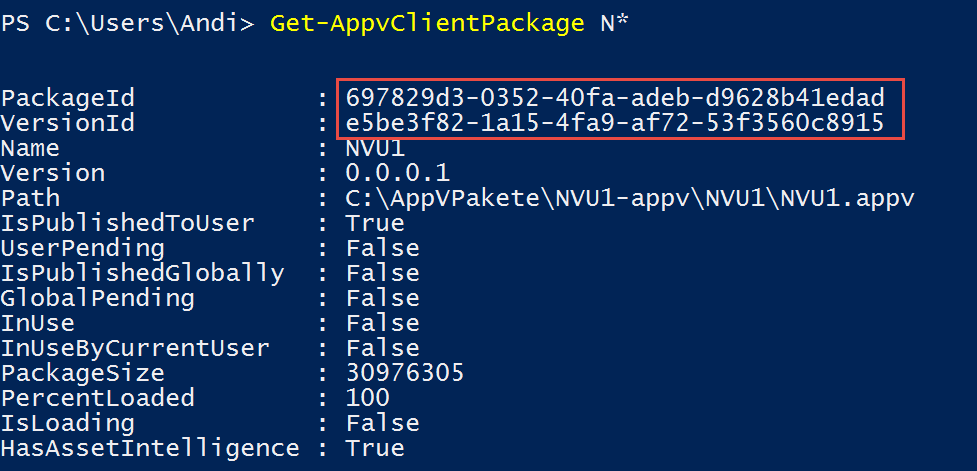Click the False value of IsPublishedGlobally
This screenshot has width=977, height=471.
[383, 272]
